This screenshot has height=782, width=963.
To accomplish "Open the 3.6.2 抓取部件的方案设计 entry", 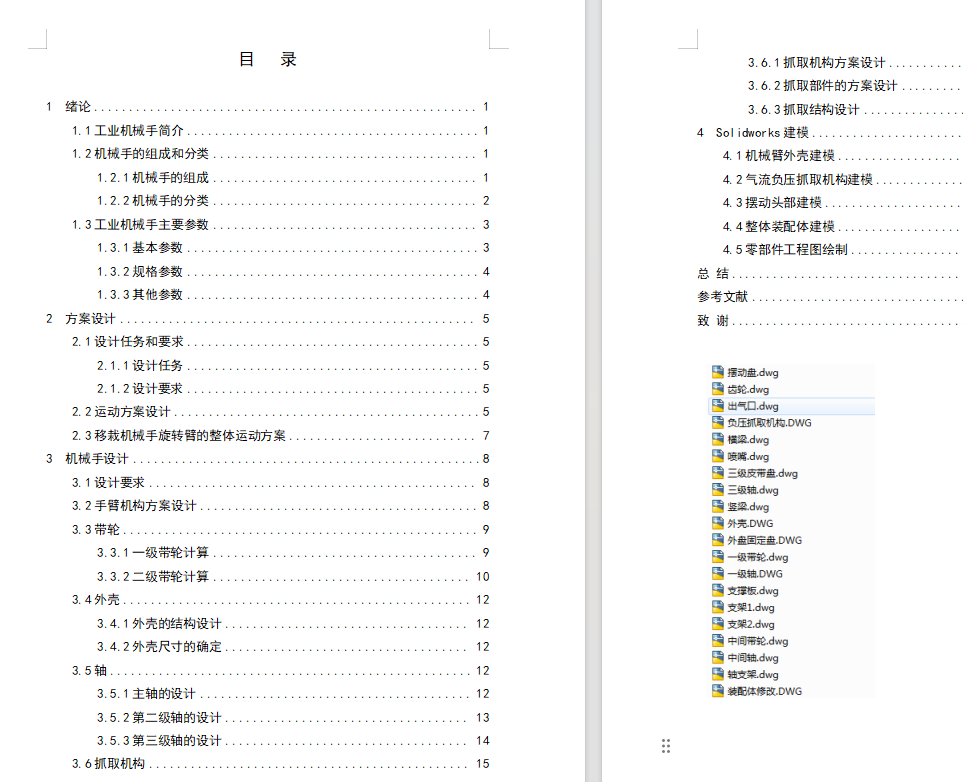I will click(x=855, y=86).
